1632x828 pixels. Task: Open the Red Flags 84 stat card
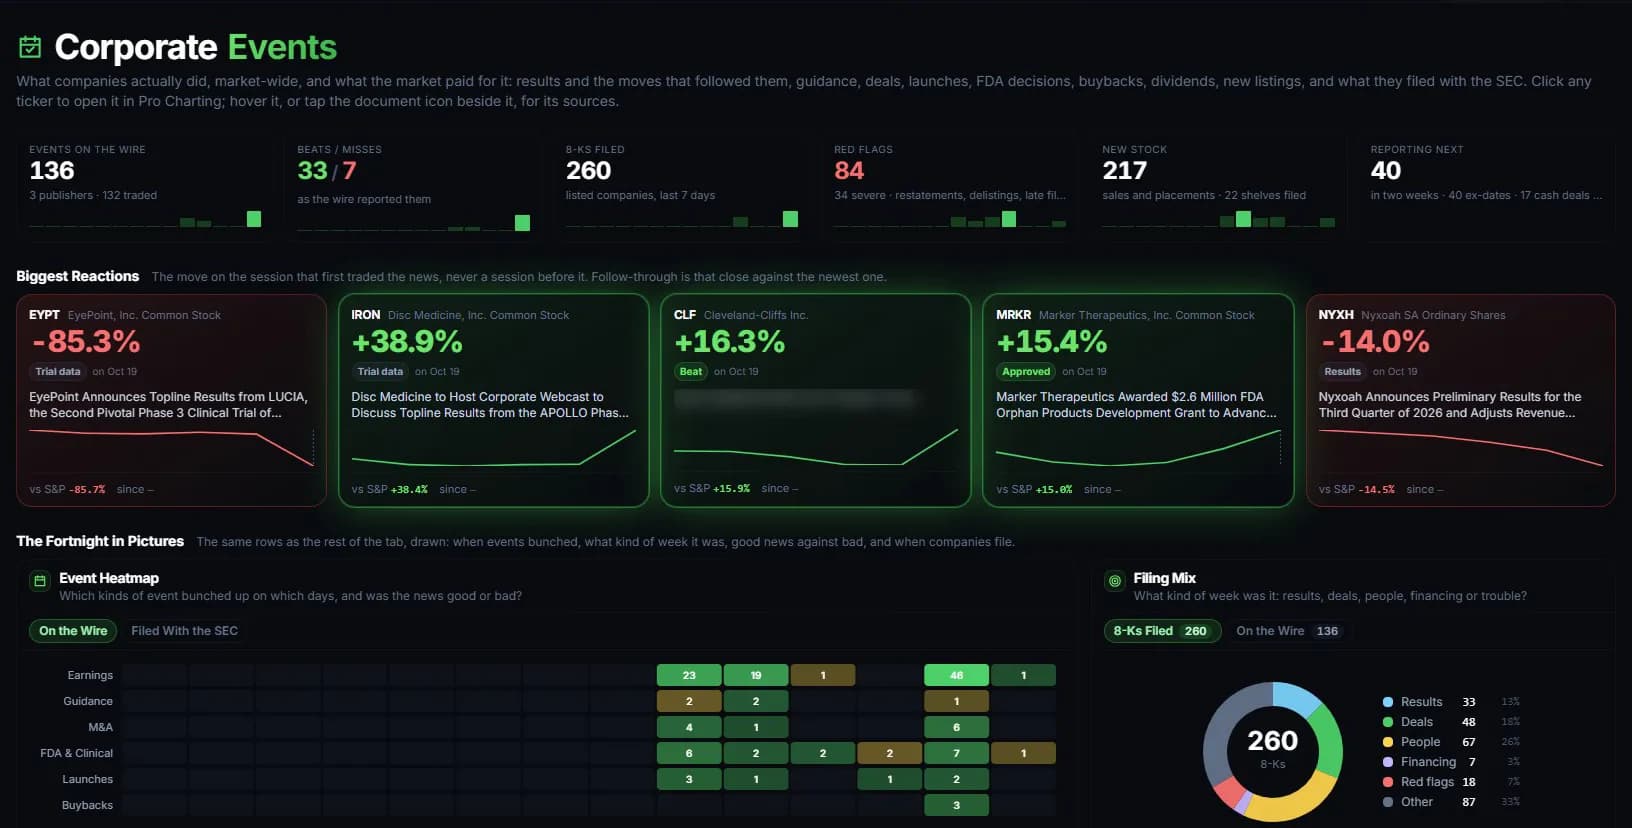tap(950, 187)
